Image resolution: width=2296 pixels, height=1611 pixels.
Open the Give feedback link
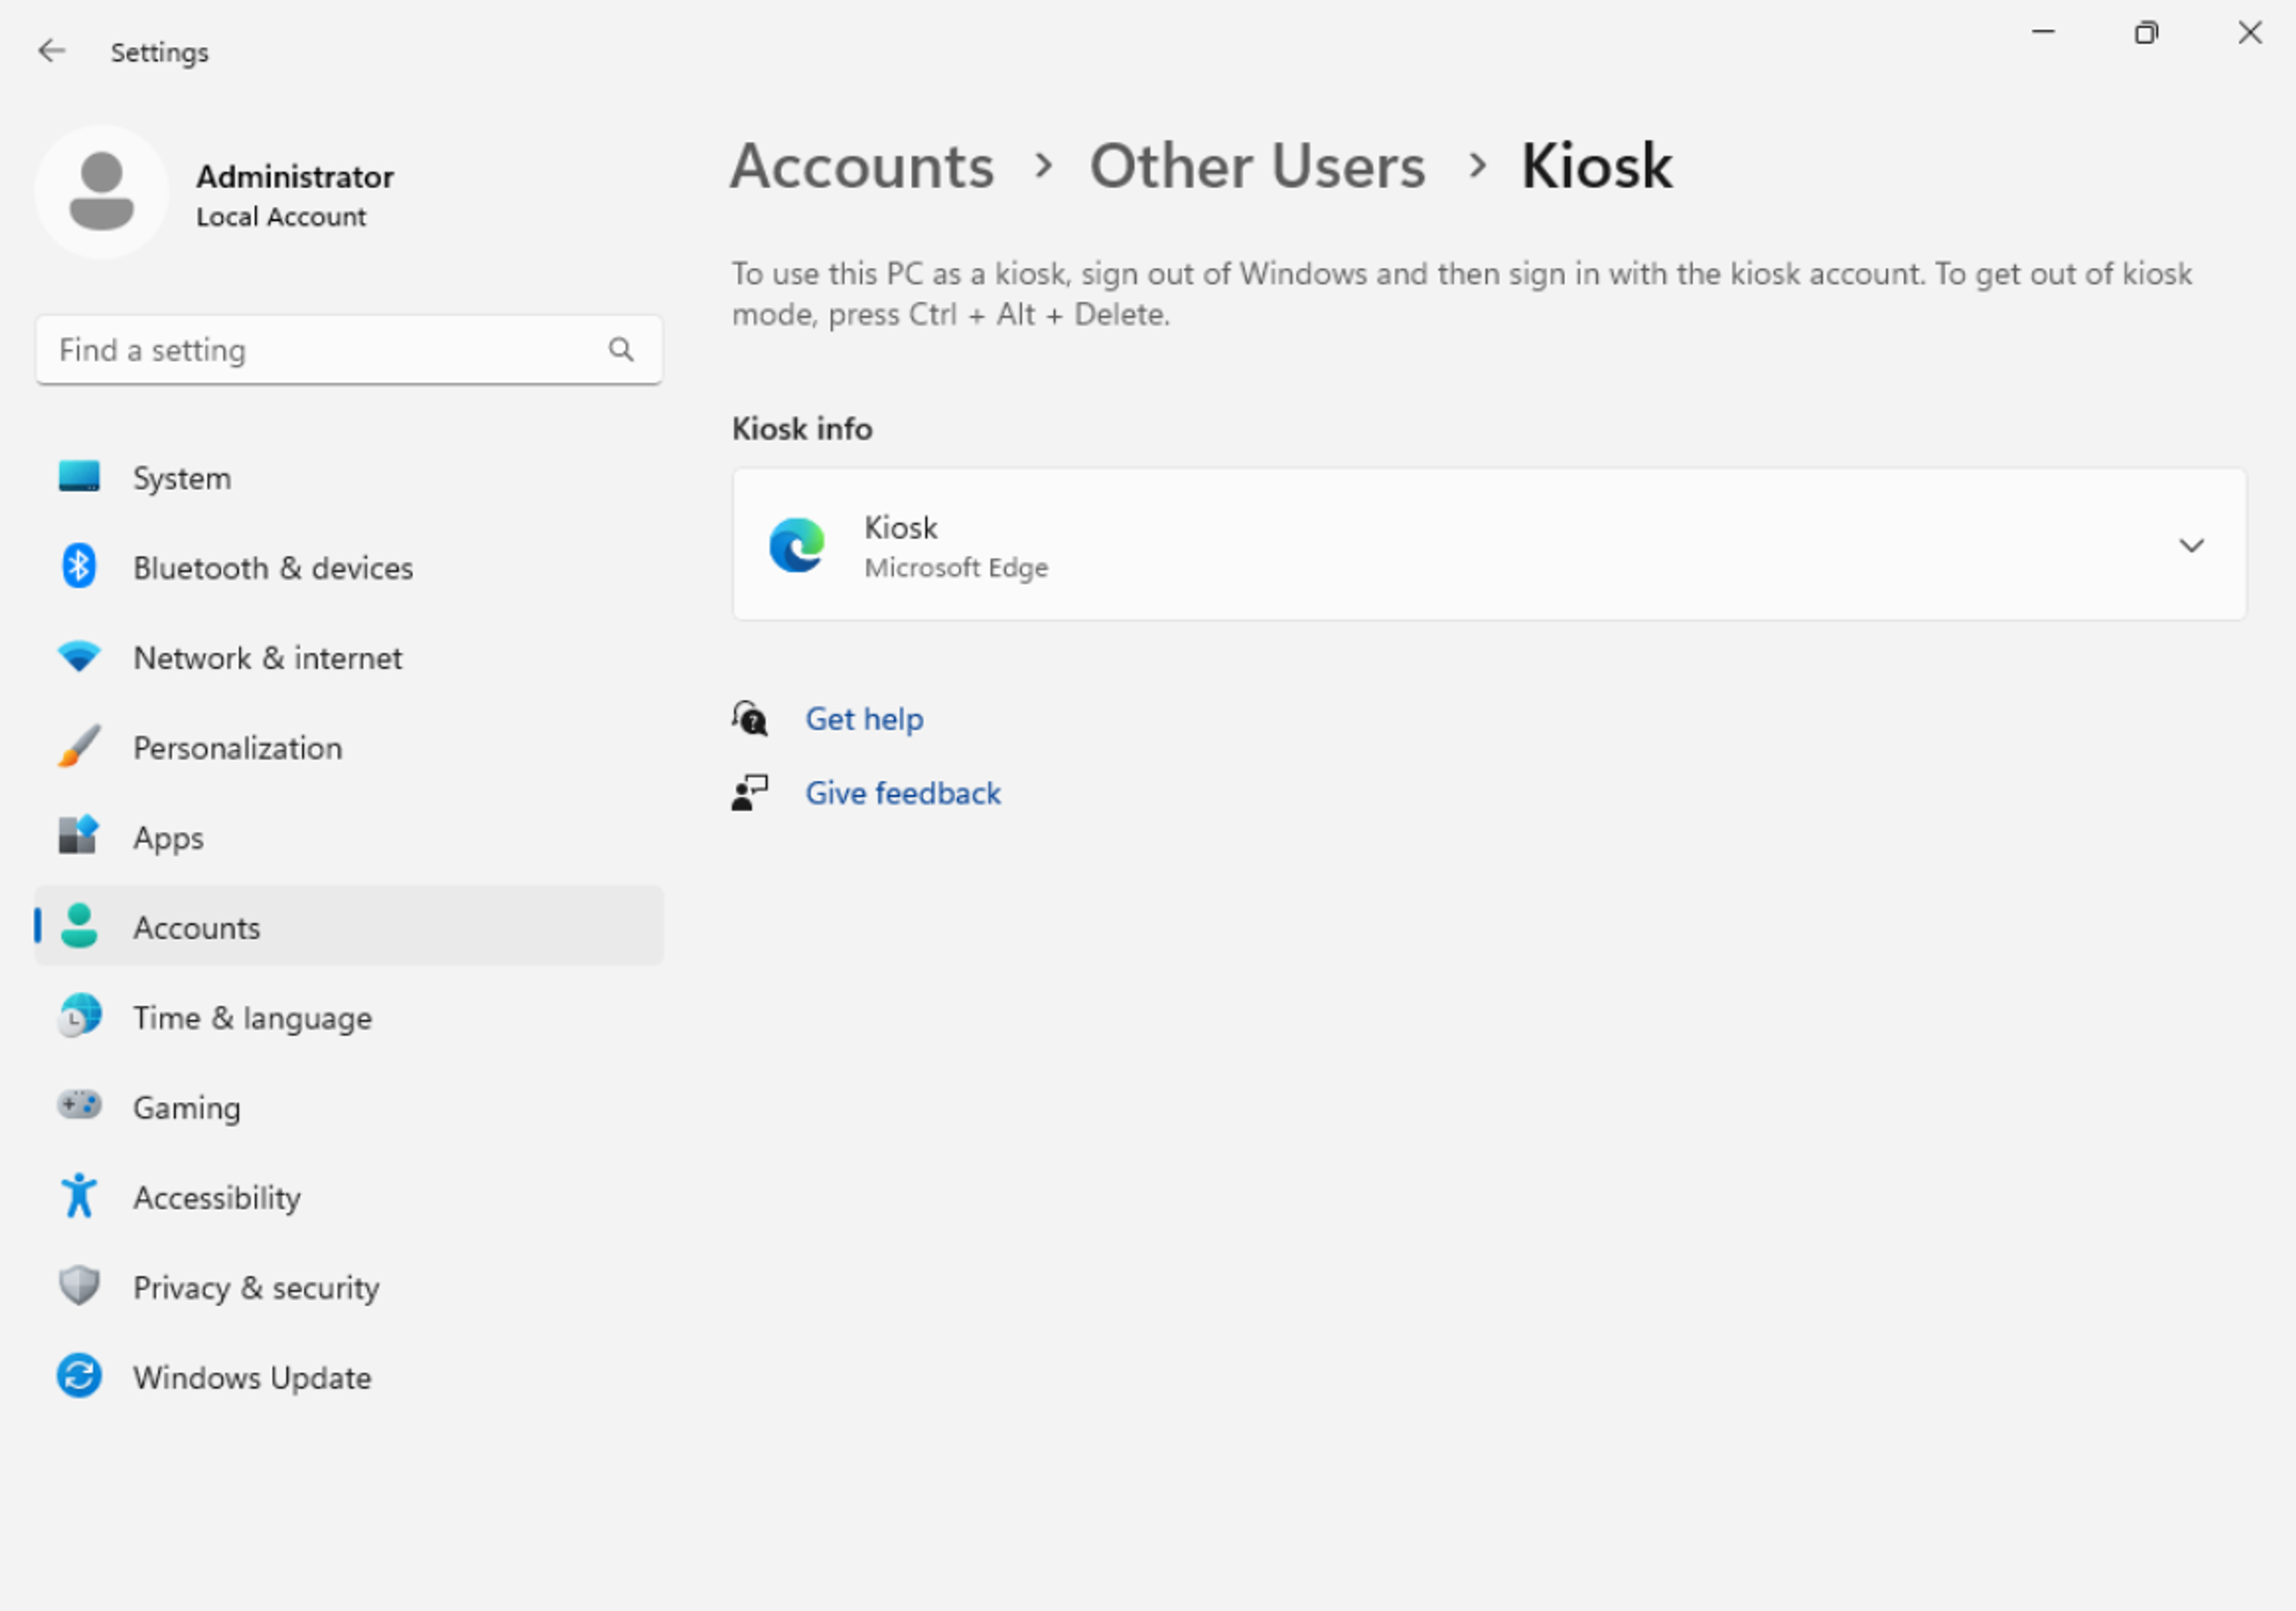[903, 793]
